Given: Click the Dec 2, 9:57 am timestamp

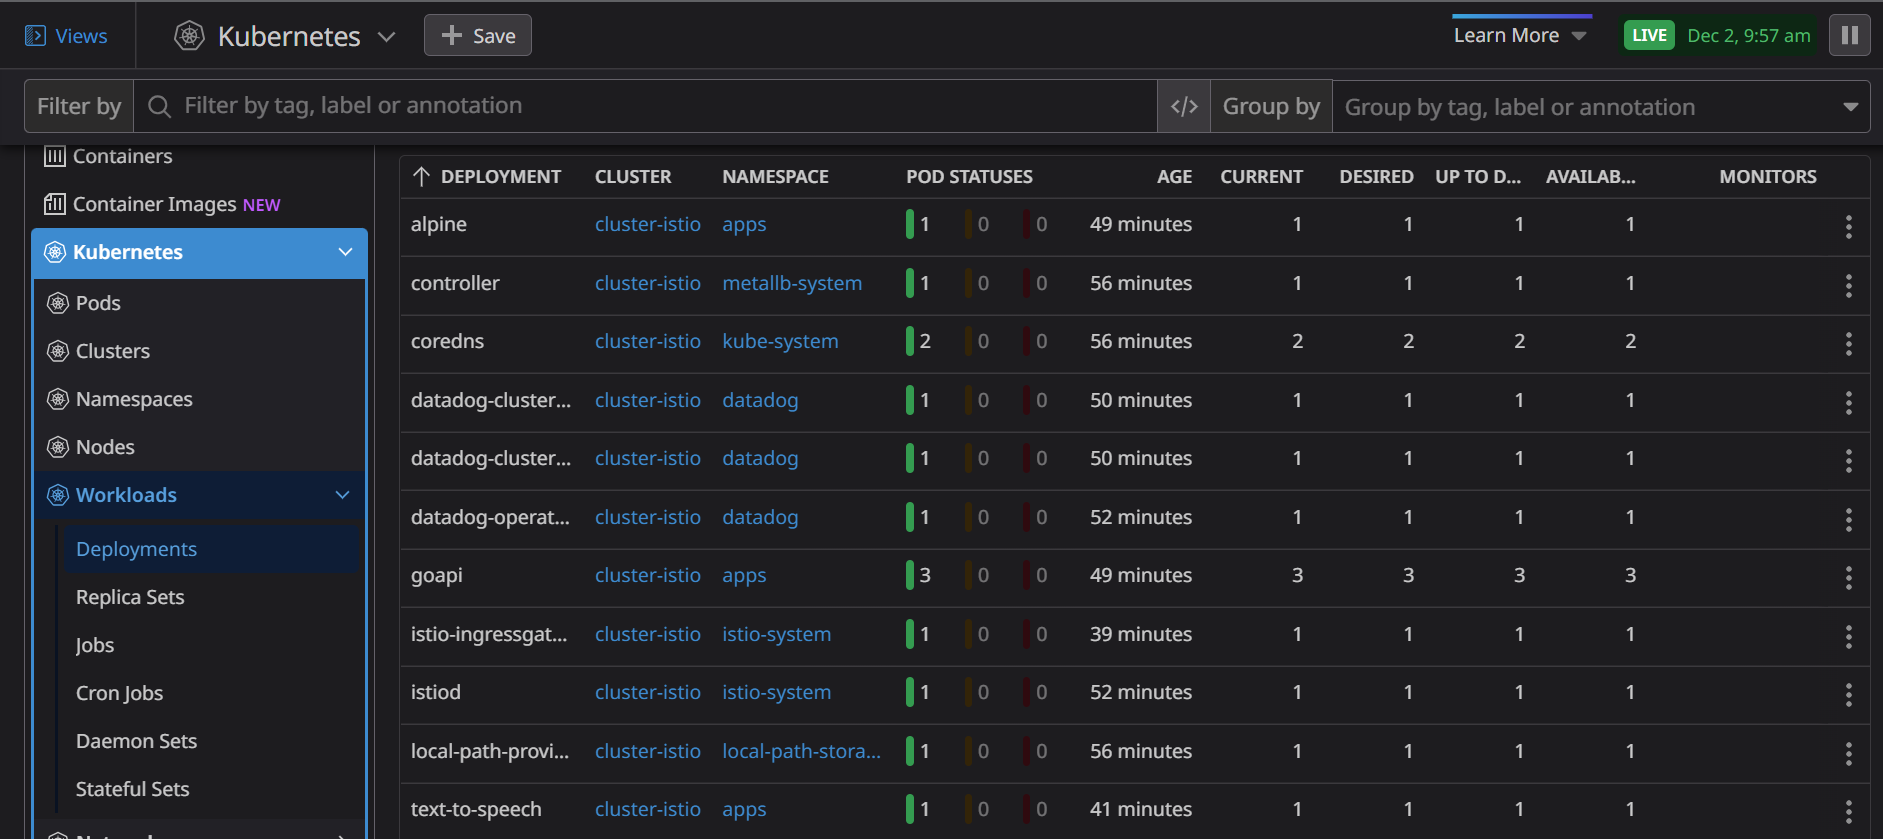Looking at the screenshot, I should click(x=1749, y=36).
